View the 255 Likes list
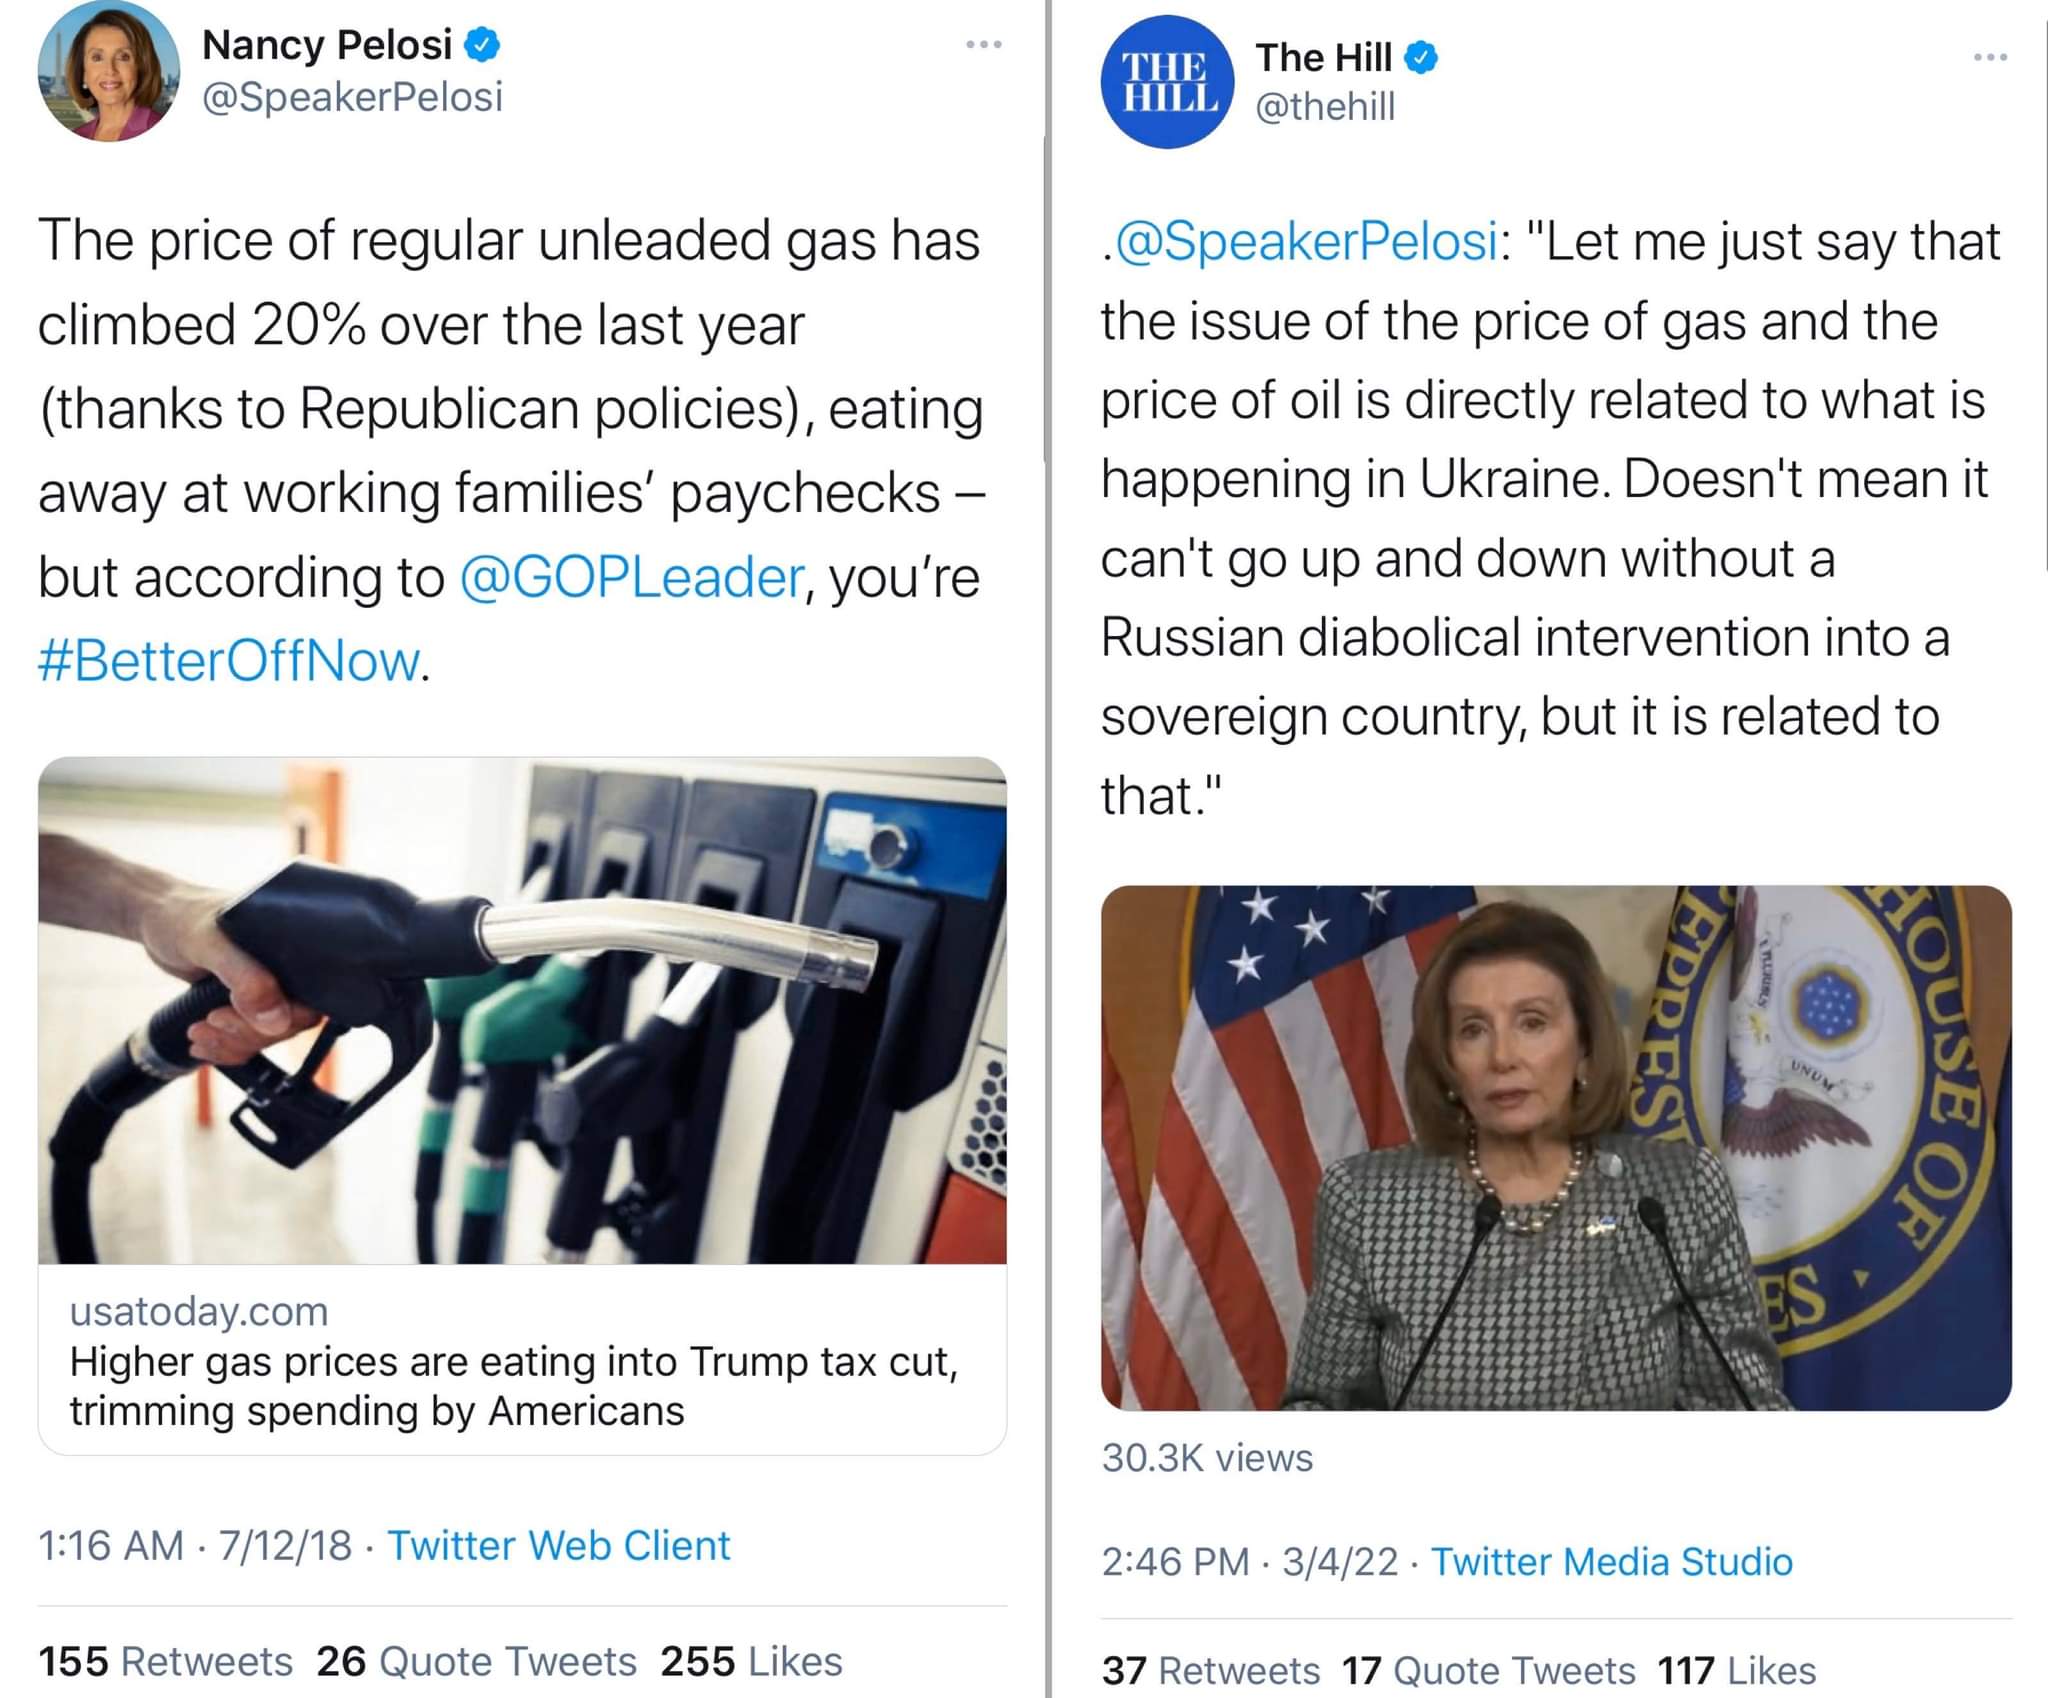 752,1661
